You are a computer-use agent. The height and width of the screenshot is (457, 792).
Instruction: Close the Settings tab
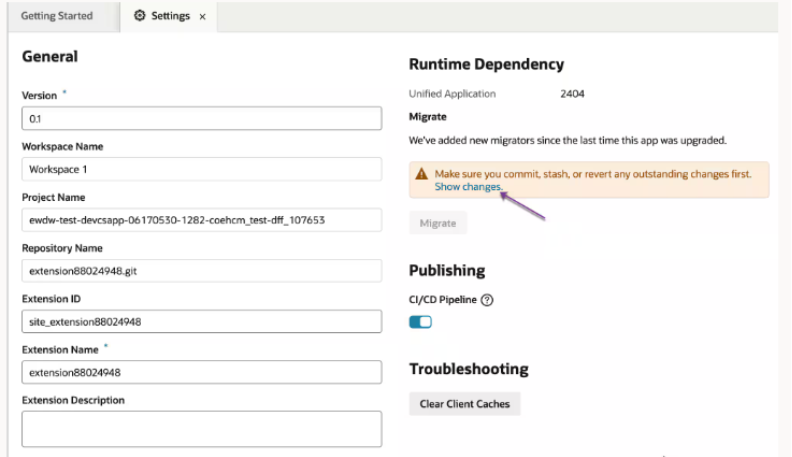[203, 17]
